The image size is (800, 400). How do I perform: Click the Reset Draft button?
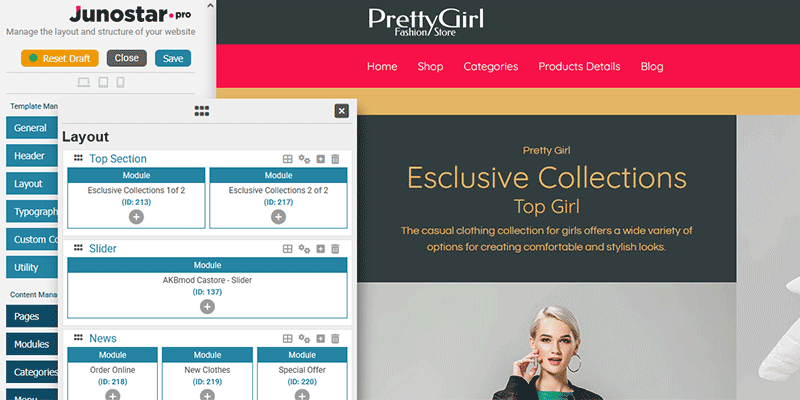coord(60,58)
